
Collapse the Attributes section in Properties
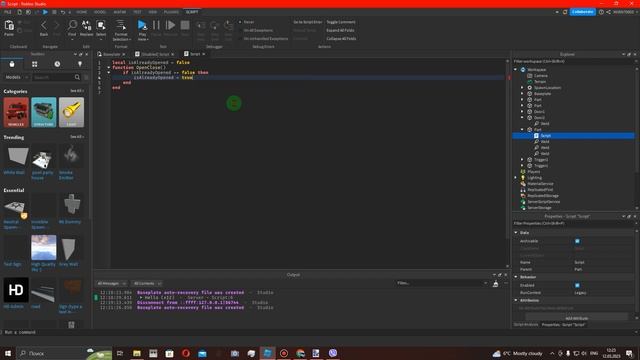coord(516,300)
